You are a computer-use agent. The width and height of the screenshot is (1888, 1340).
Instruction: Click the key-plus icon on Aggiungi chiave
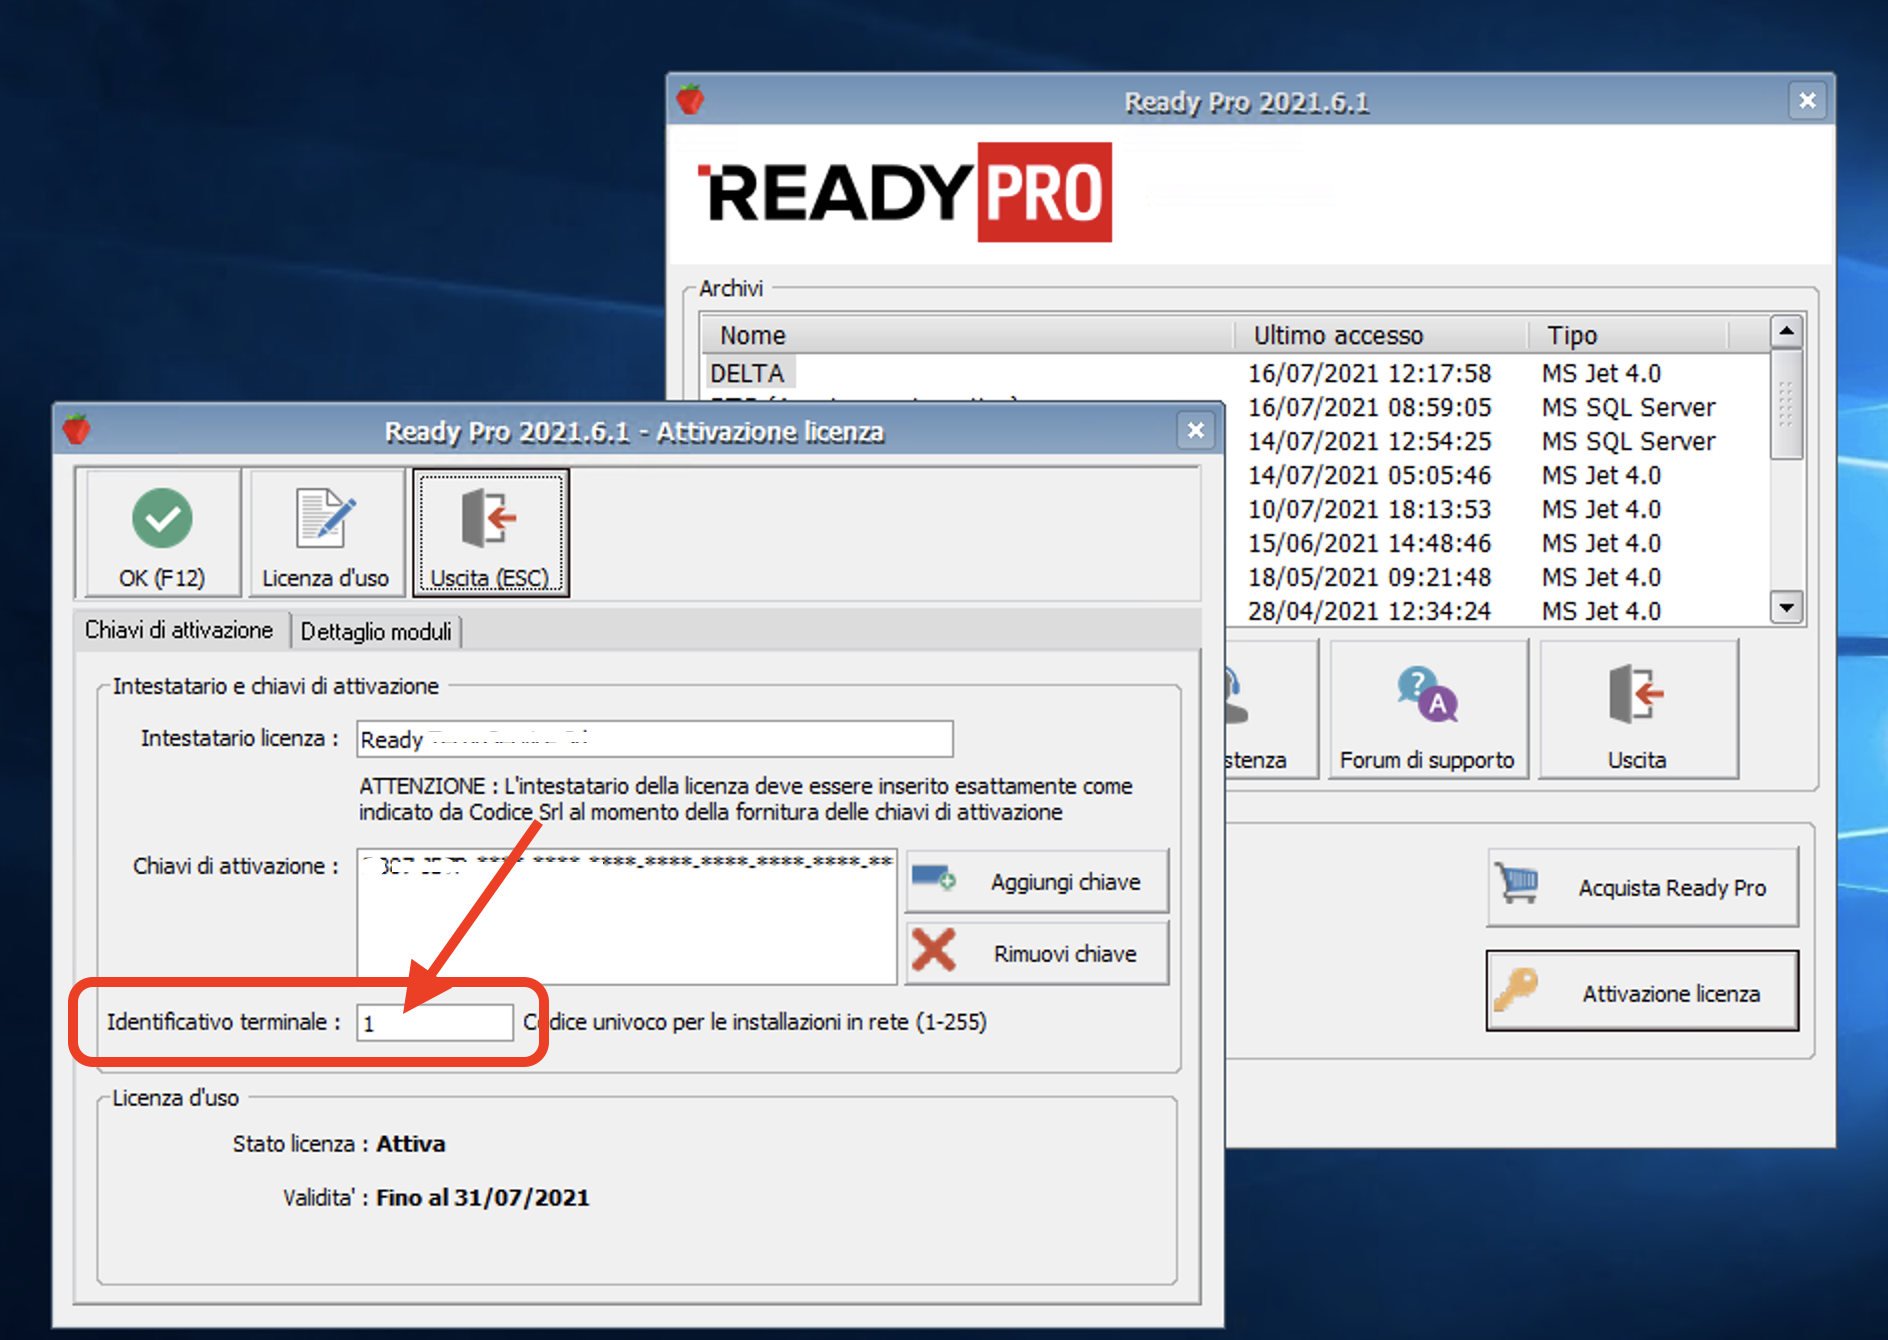pos(934,879)
